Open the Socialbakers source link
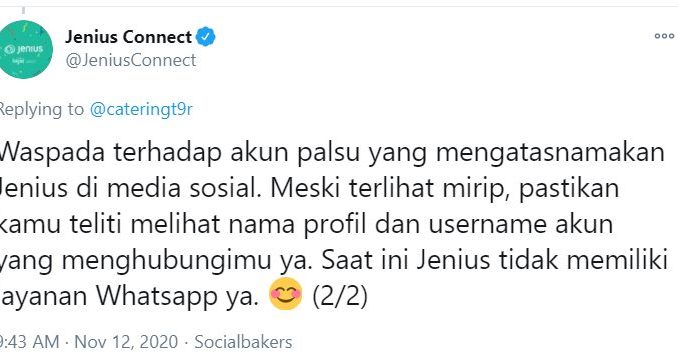 tap(243, 342)
